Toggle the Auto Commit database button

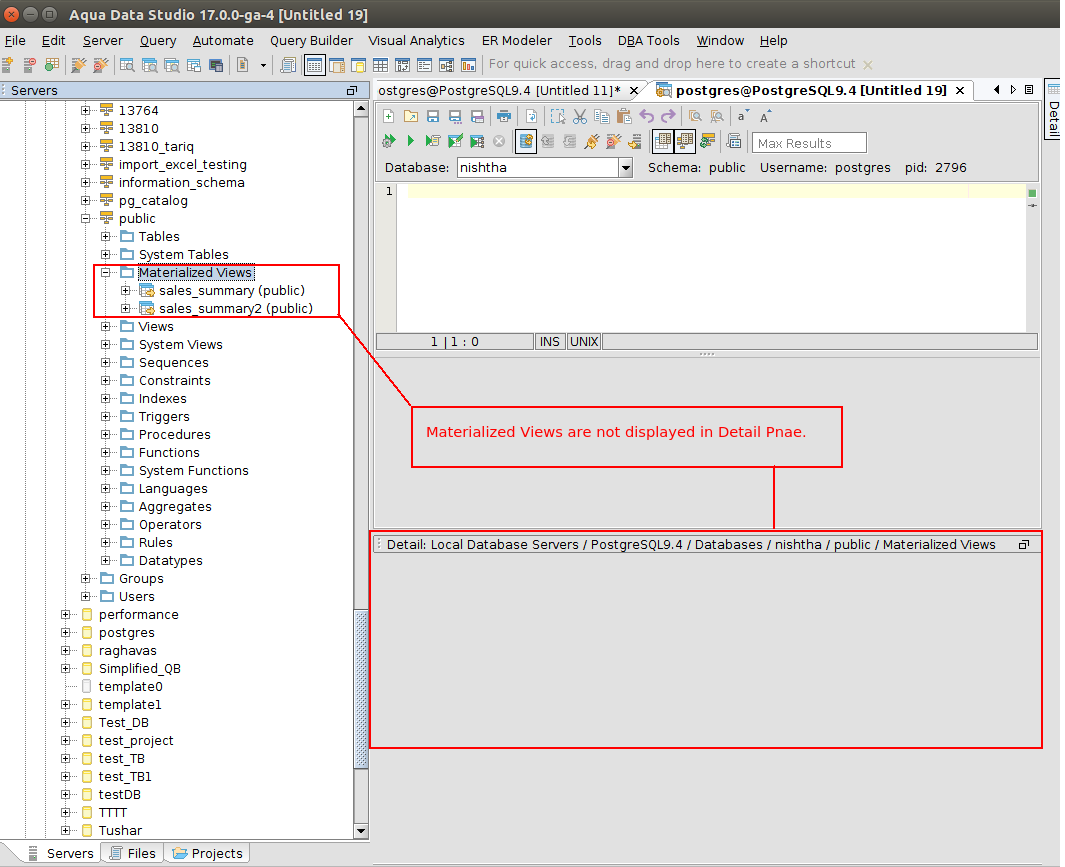[526, 141]
